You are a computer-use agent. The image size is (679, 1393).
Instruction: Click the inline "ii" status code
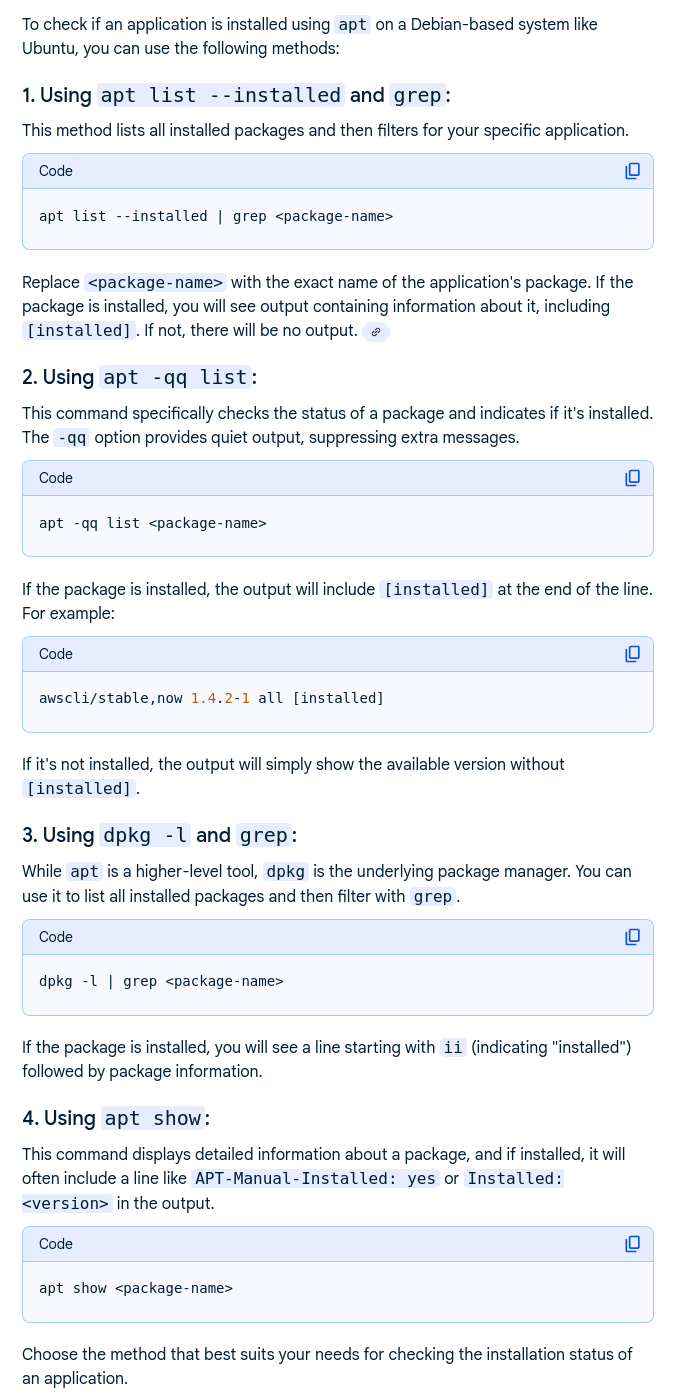click(x=452, y=1048)
